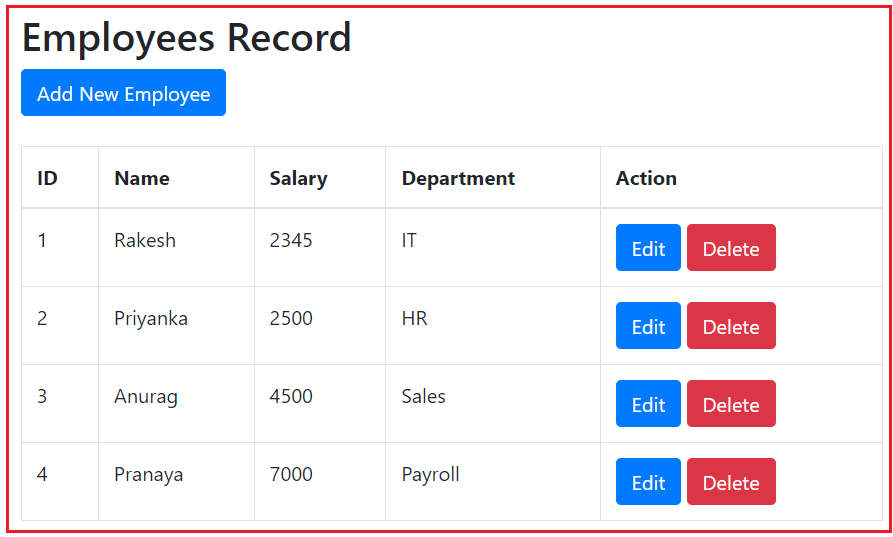Viewport: 893px width, 537px height.
Task: Select the Name column header
Action: [142, 178]
